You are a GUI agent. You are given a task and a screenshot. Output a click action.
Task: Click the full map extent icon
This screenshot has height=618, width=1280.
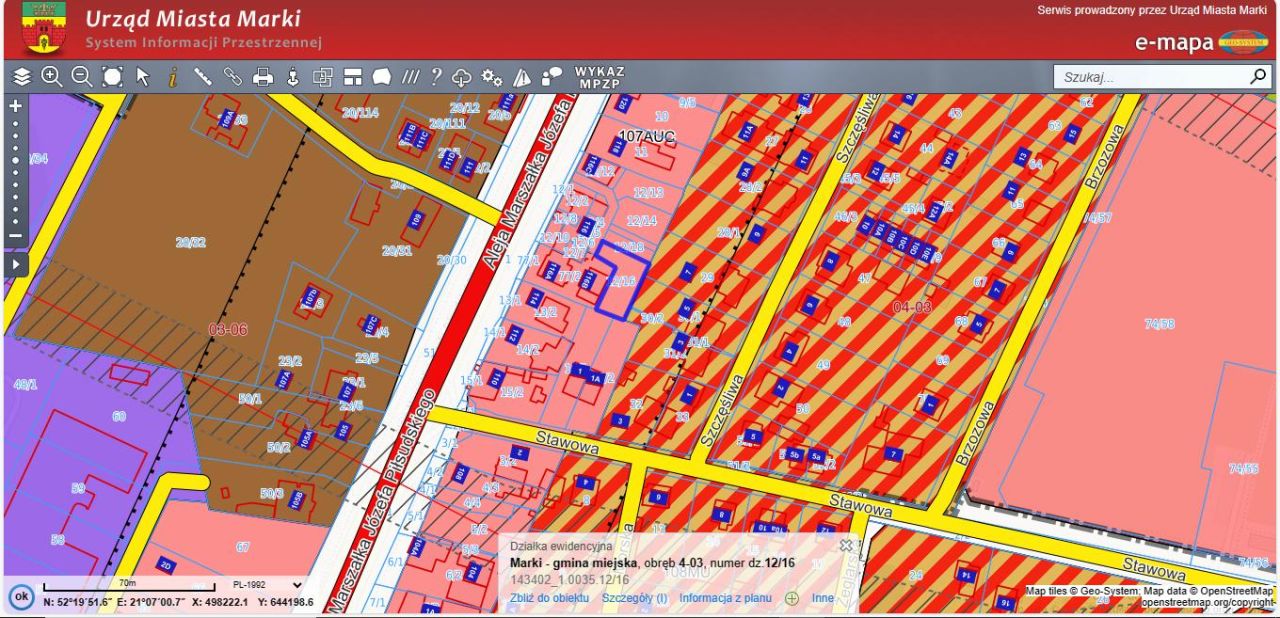pyautogui.click(x=112, y=77)
